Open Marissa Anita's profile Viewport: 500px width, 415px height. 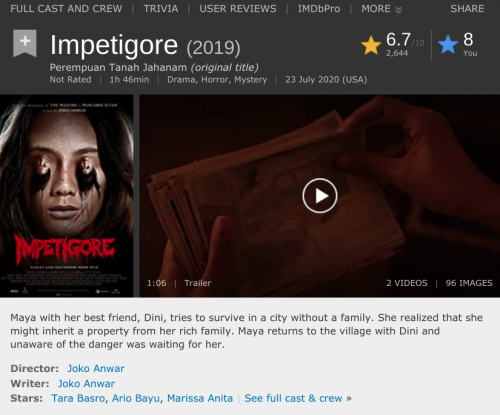point(200,398)
